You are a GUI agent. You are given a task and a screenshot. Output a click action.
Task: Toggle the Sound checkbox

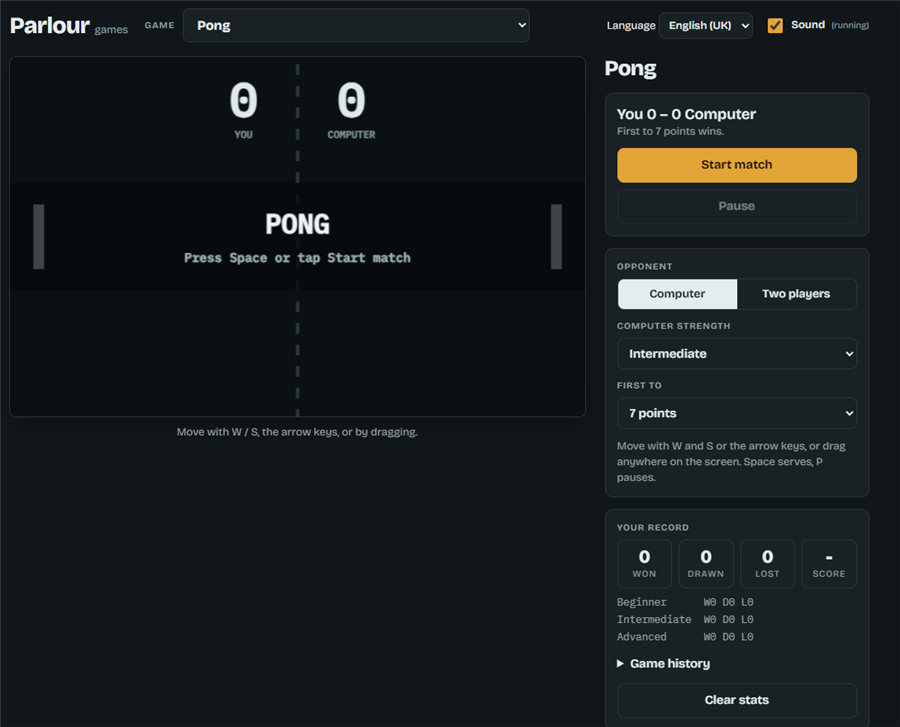coord(775,25)
